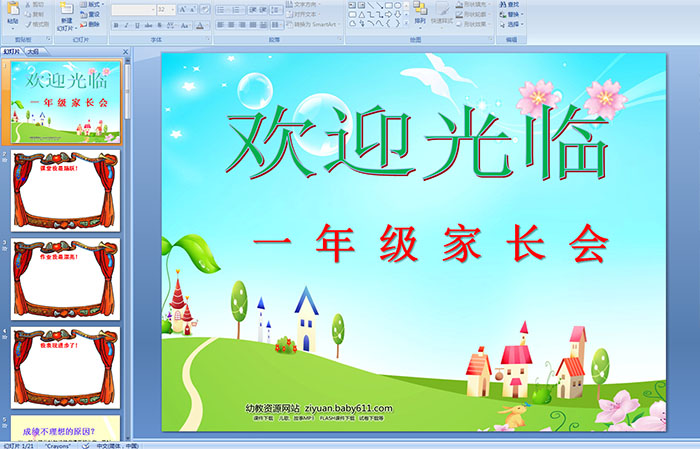Click the Clear Formatting eraser icon
Screen dimensions: 700x449
click(205, 9)
